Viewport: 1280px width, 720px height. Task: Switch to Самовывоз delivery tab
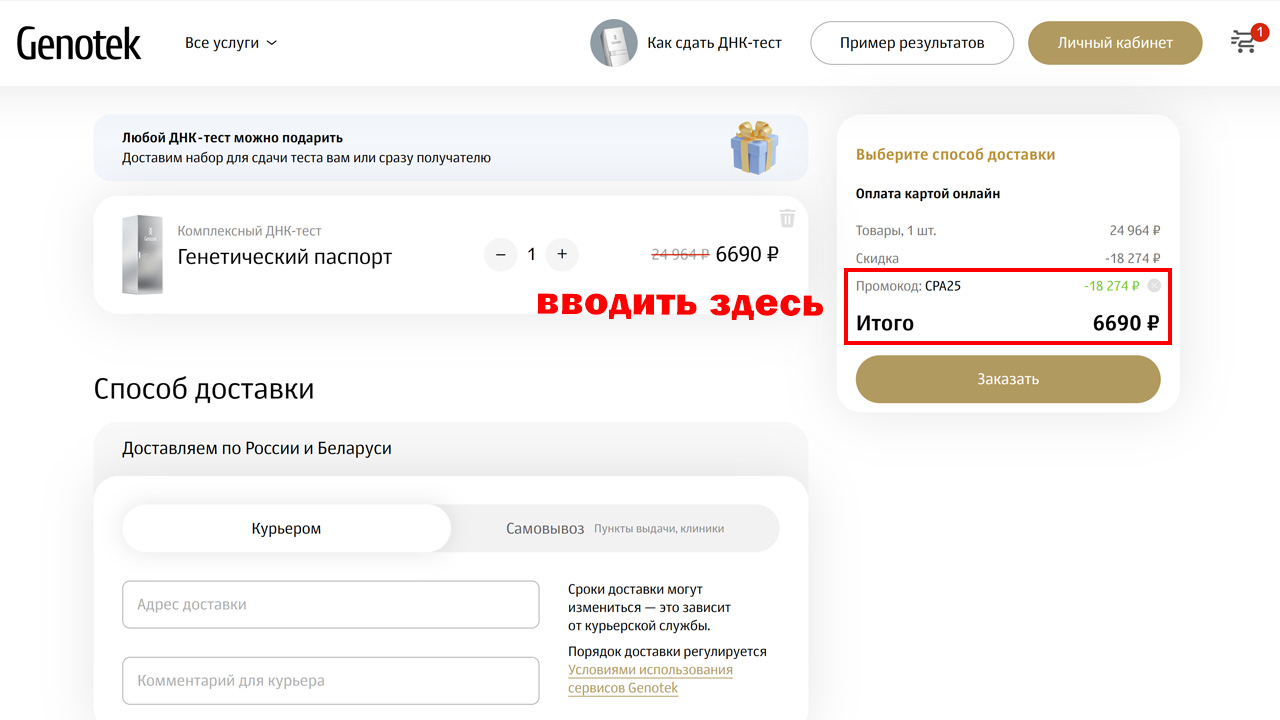pyautogui.click(x=615, y=528)
